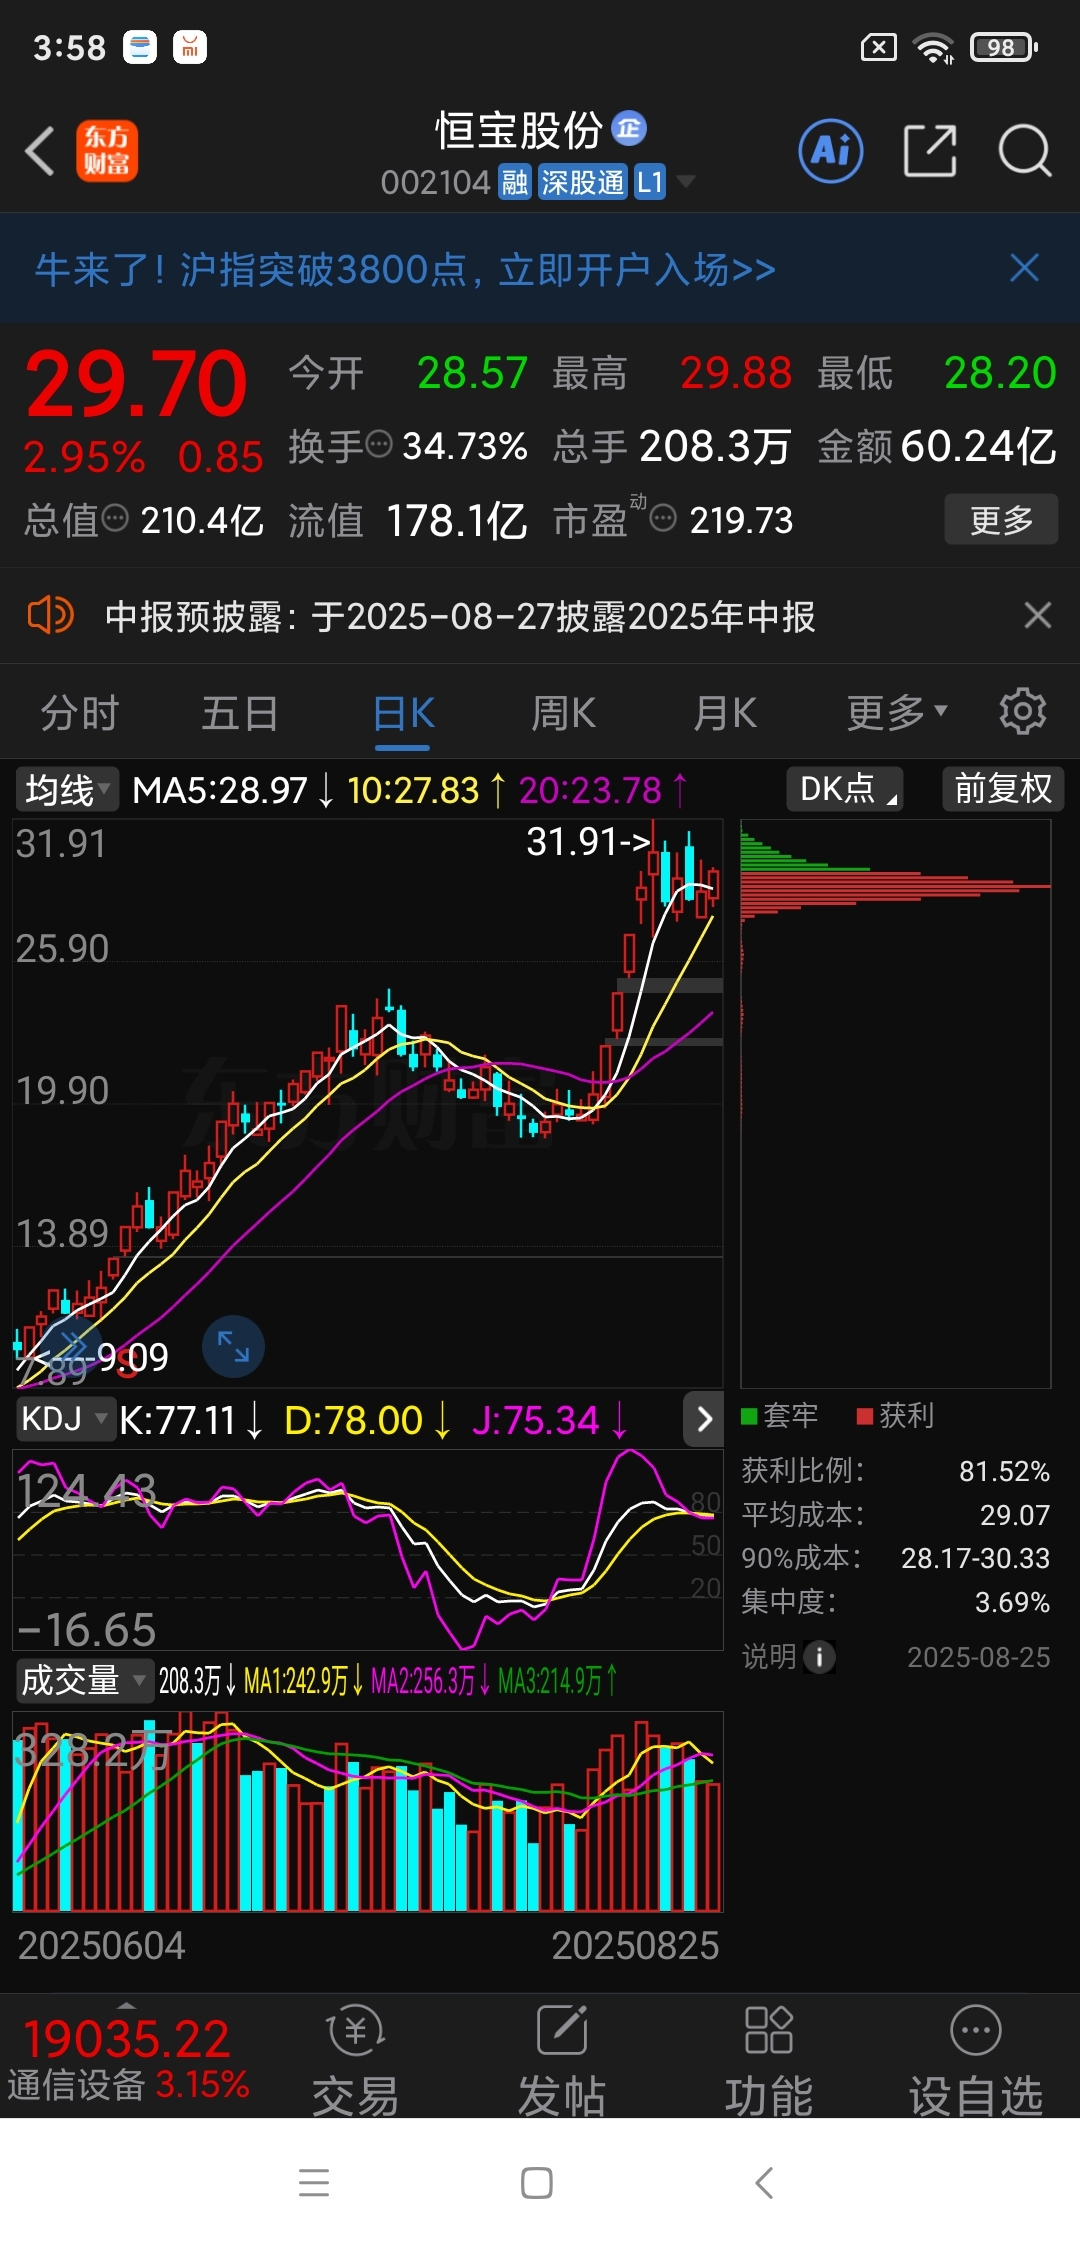Open the search magnifier icon
Image resolution: width=1080 pixels, height=2248 pixels.
pos(1025,151)
